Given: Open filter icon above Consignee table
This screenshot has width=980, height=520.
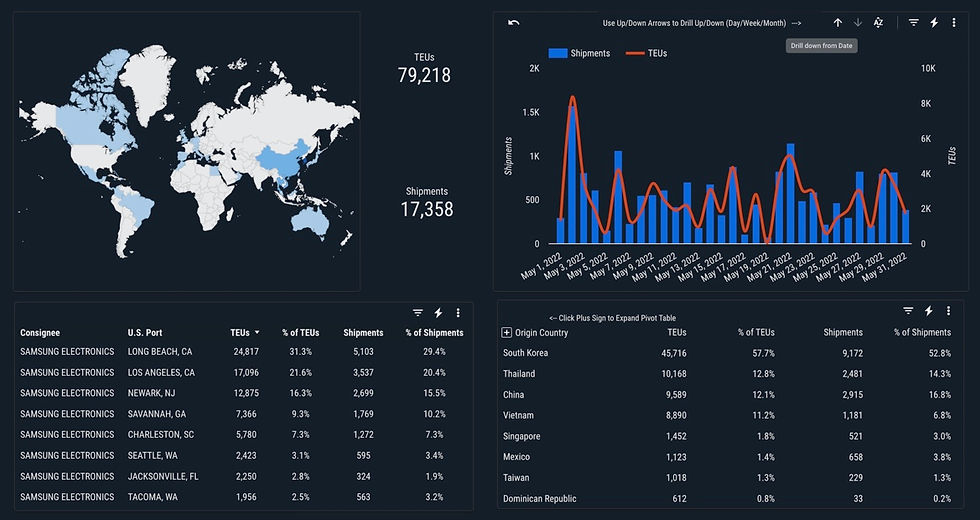Looking at the screenshot, I should (x=418, y=312).
